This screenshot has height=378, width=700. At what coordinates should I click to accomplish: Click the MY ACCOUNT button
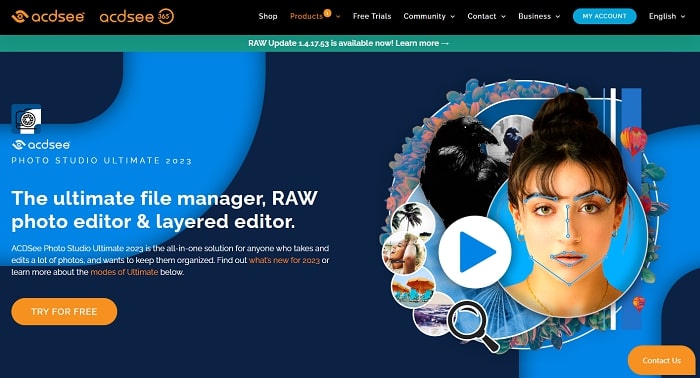pos(604,16)
